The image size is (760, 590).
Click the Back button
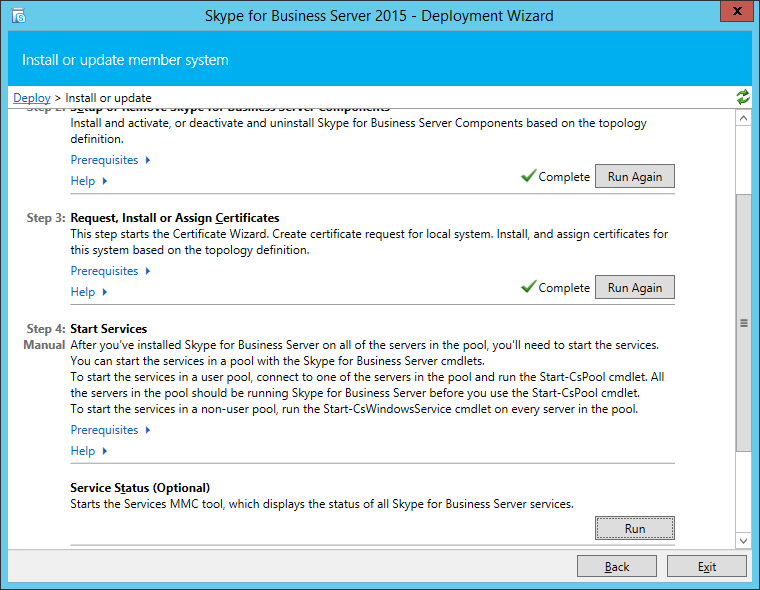tap(617, 566)
